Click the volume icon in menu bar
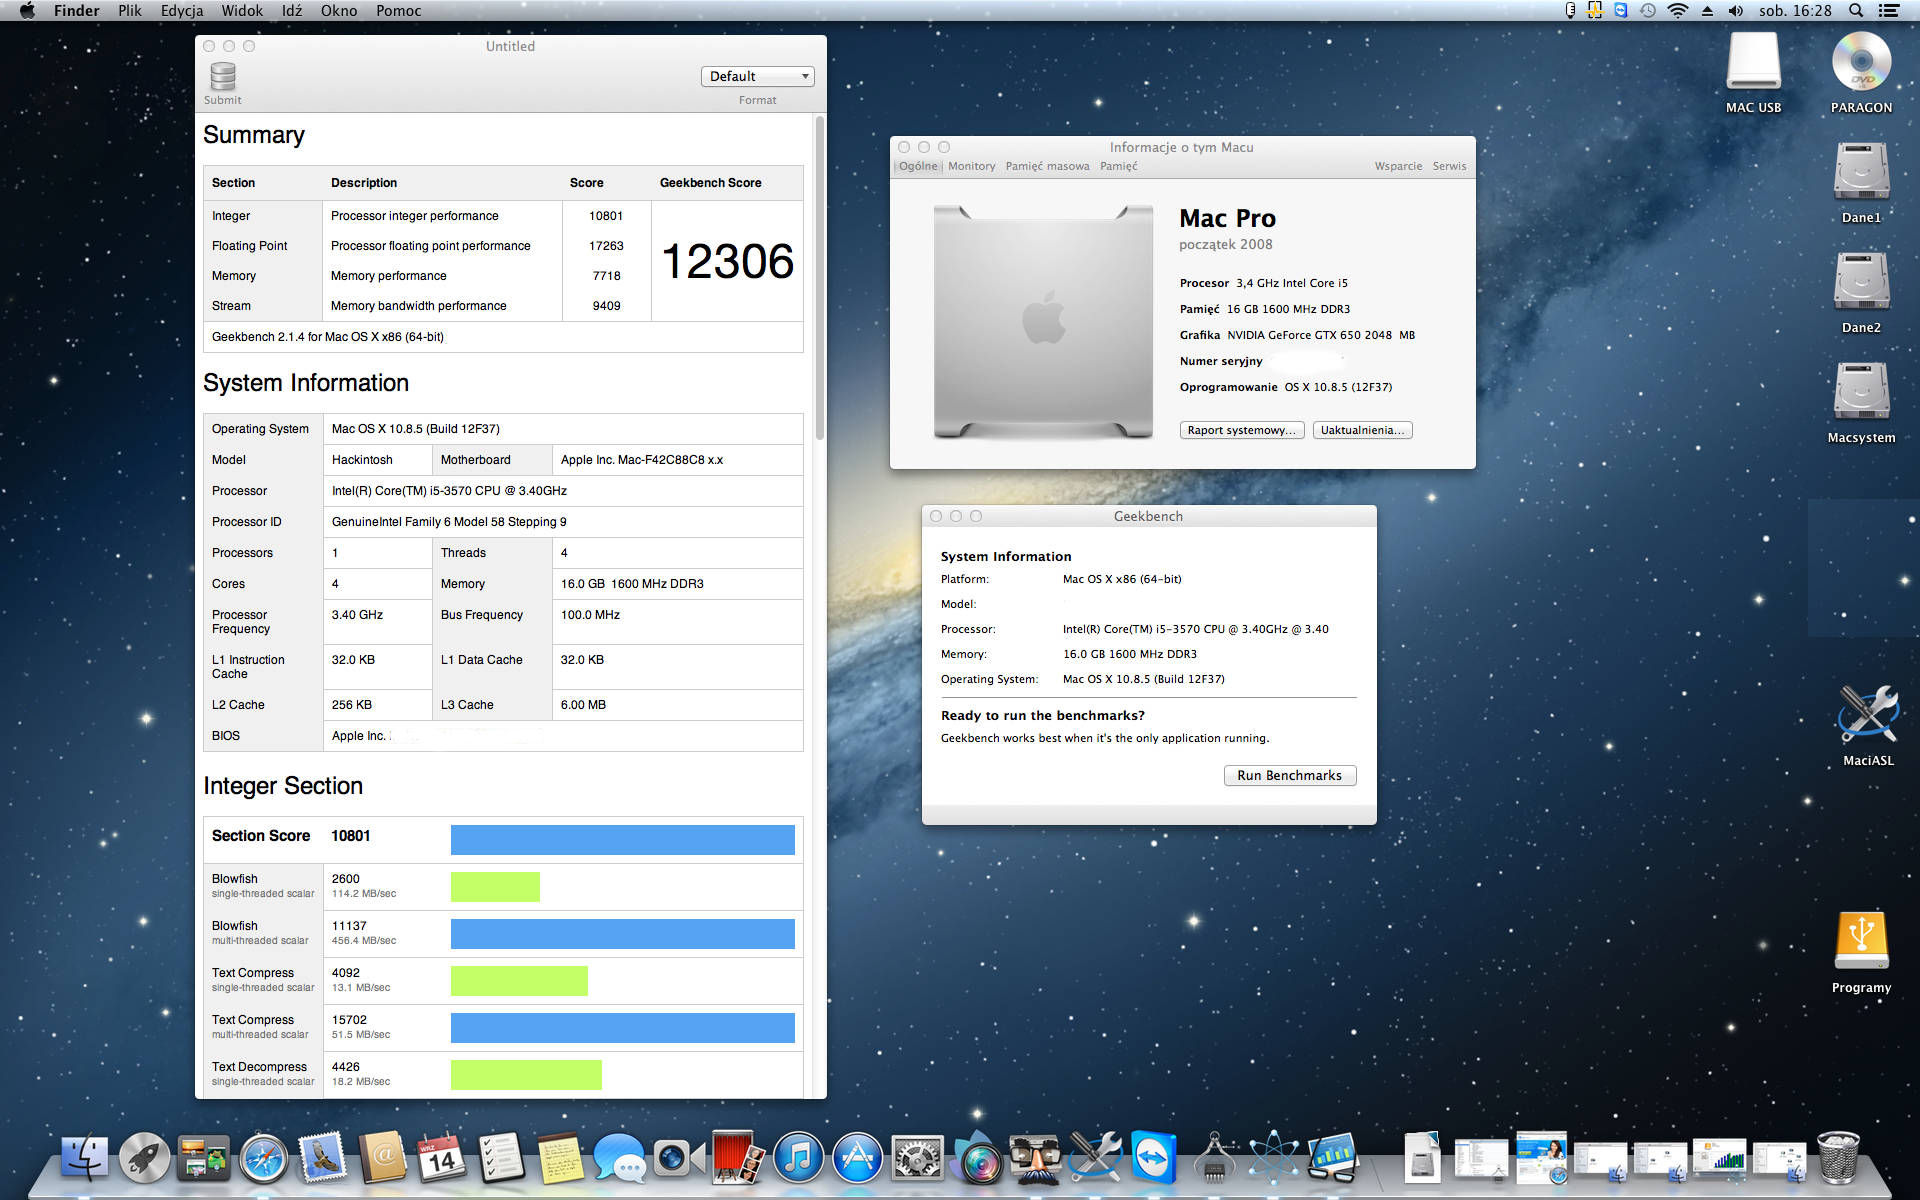 [x=1735, y=11]
